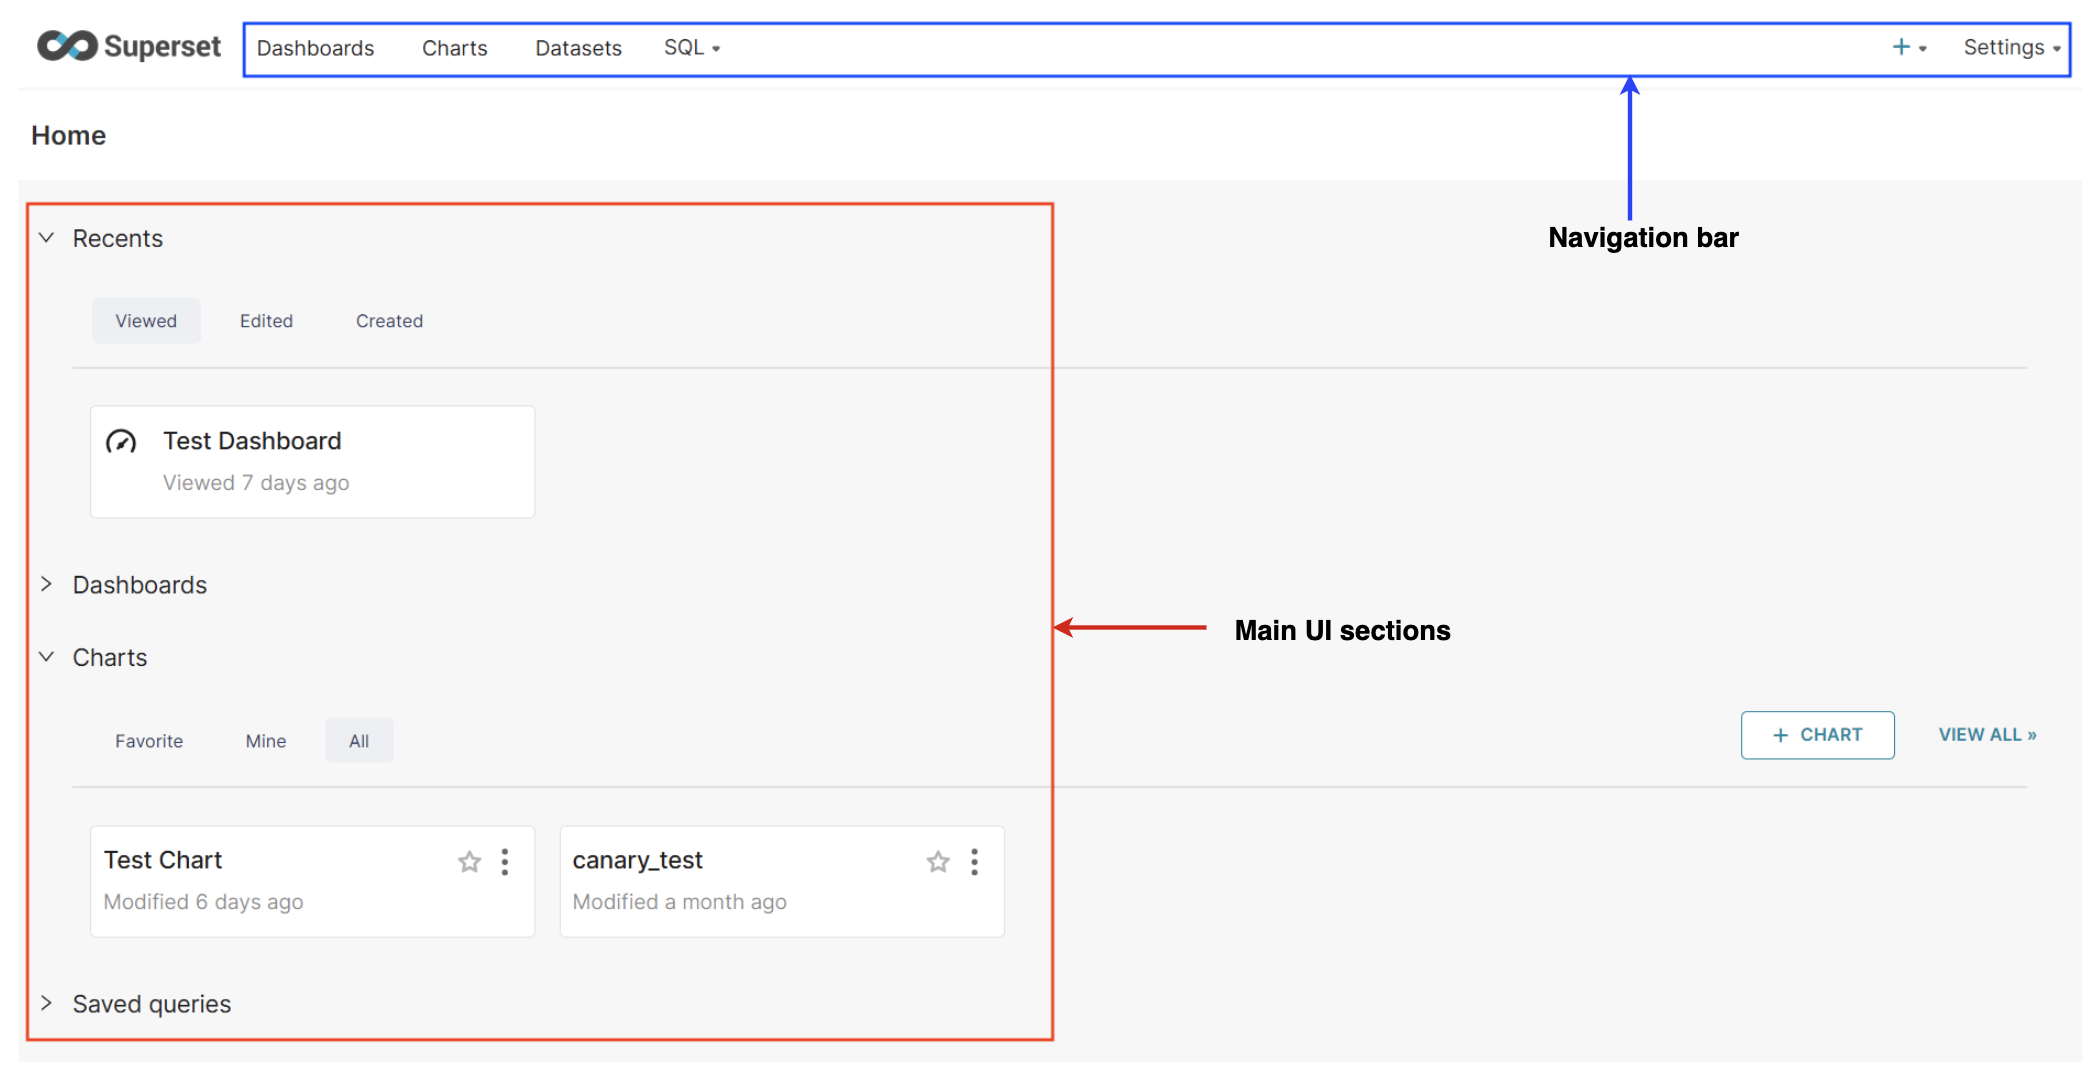Switch to the Edited tab in Recents
The width and height of the screenshot is (2098, 1080).
pyautogui.click(x=266, y=320)
